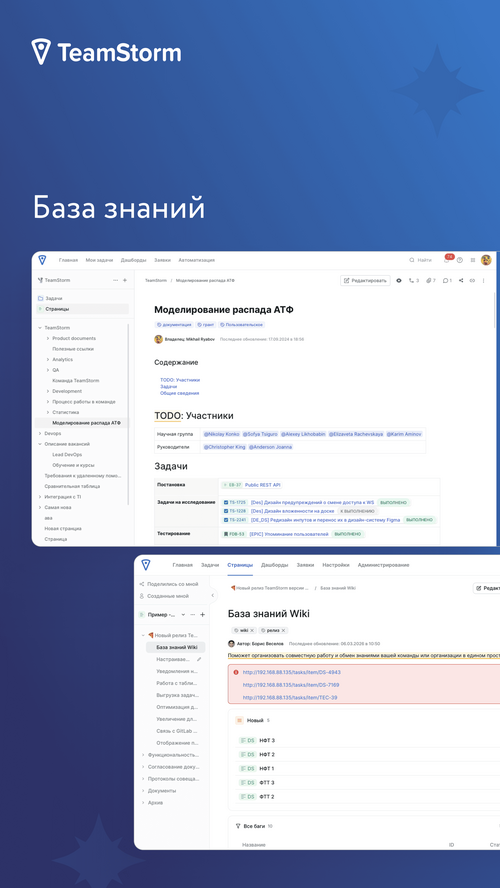Open the link ending in DS-4943
Screen dimensions: 500x888
point(292,672)
